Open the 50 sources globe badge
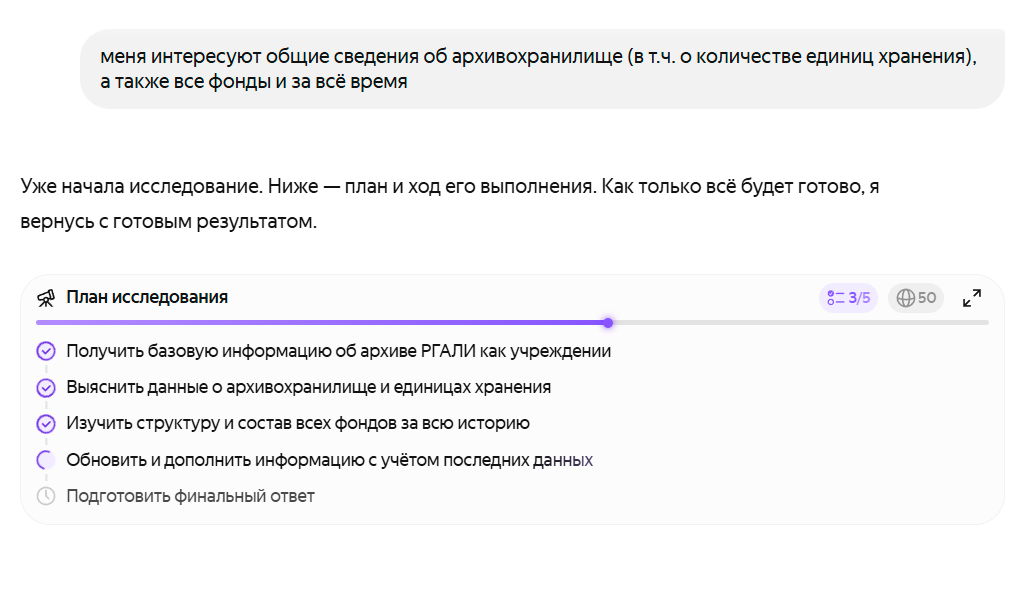This screenshot has height=590, width=1026. (x=916, y=298)
